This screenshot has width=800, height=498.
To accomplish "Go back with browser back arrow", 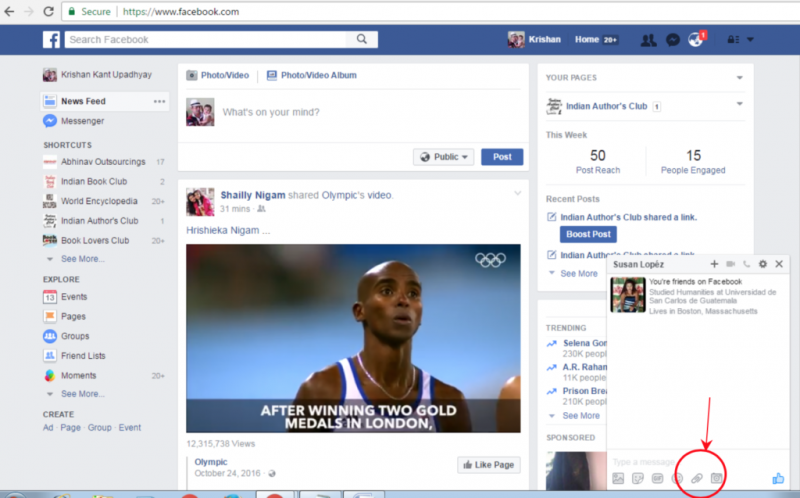I will click(x=9, y=11).
